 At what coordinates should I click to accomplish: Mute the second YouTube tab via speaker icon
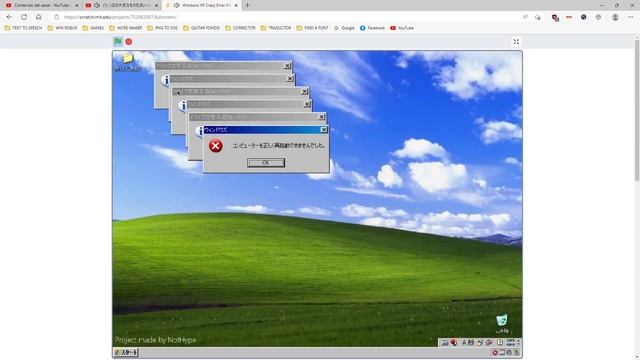click(97, 5)
